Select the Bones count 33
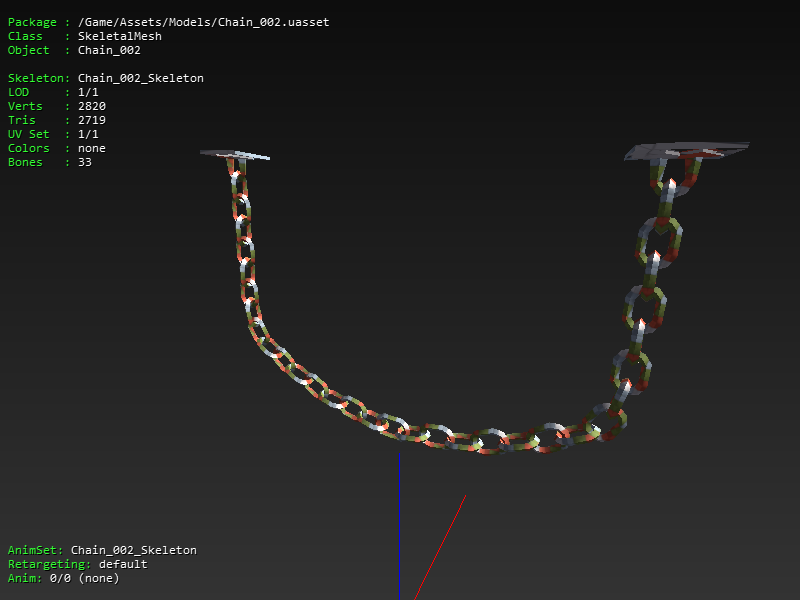Screen dimensions: 800x600 (x=85, y=162)
